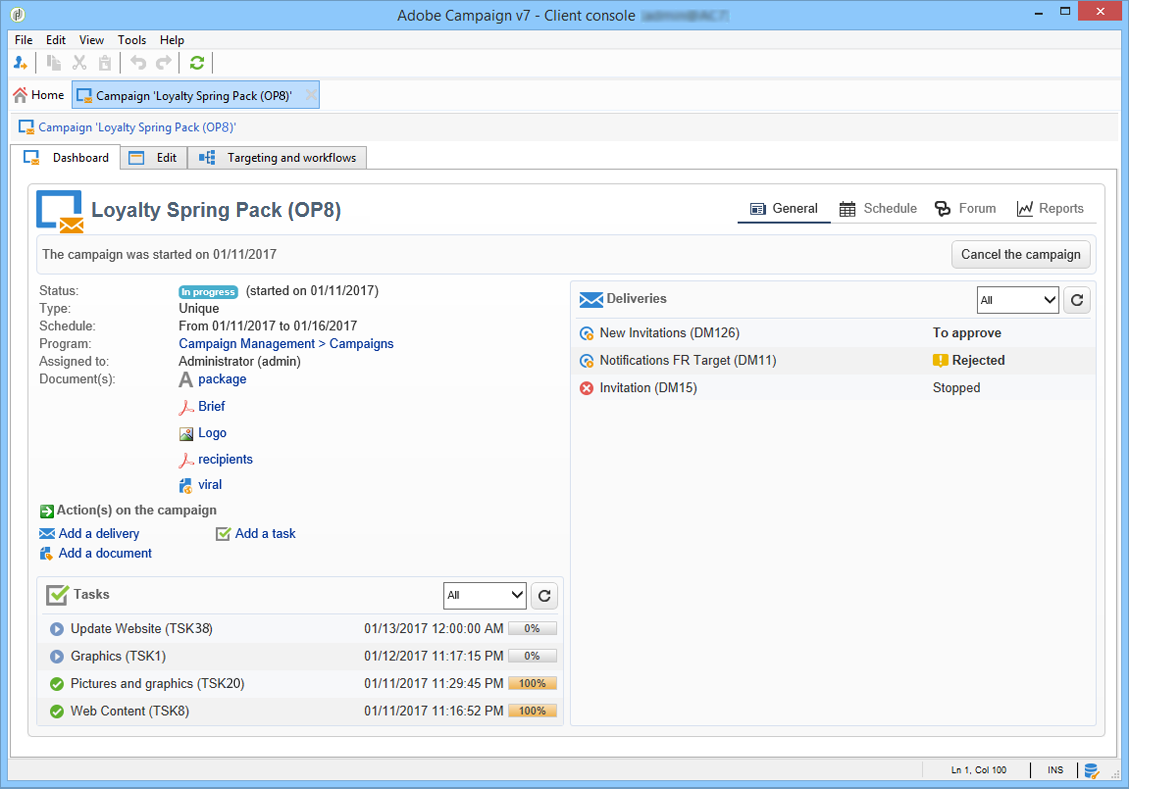Screen dimensions: 1151x792
Task: Refresh the Tasks list
Action: pos(544,596)
